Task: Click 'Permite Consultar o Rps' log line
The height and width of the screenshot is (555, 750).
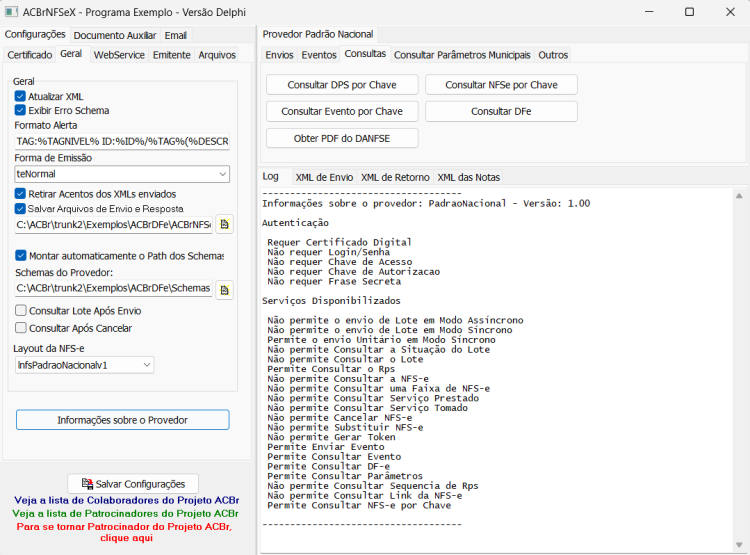Action: [x=331, y=369]
